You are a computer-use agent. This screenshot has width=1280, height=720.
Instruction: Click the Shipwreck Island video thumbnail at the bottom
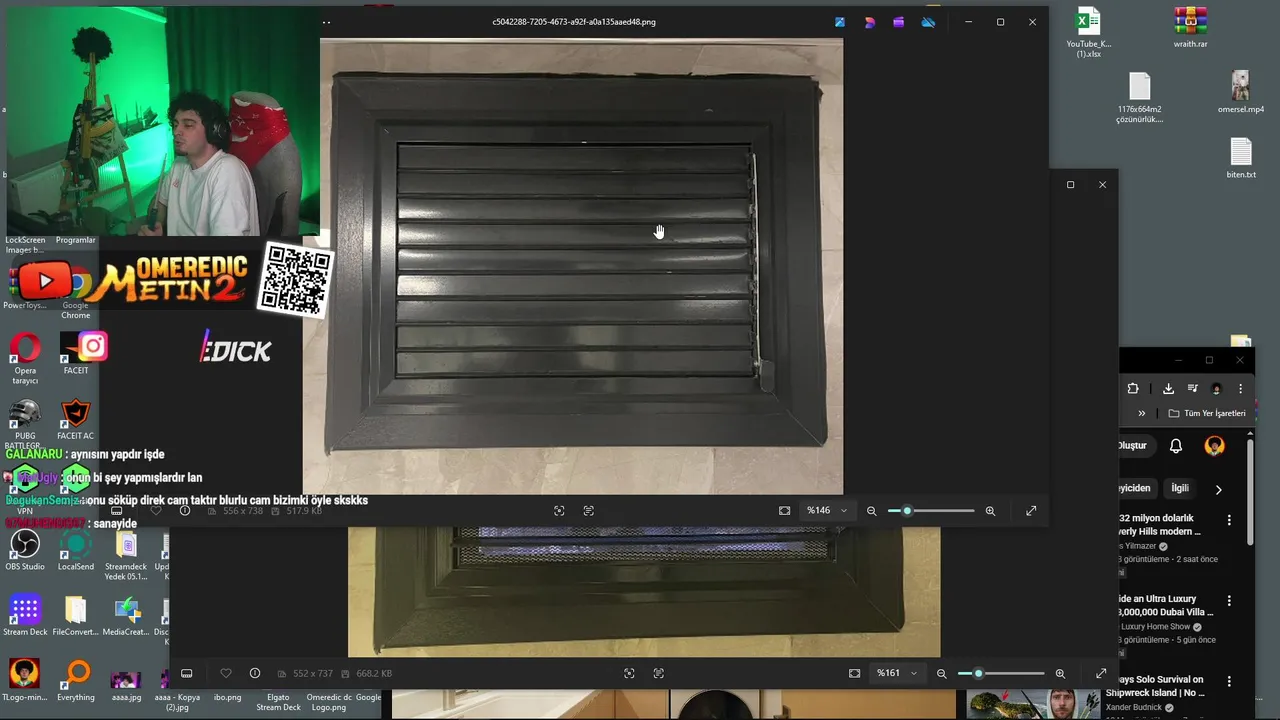coord(1034,704)
